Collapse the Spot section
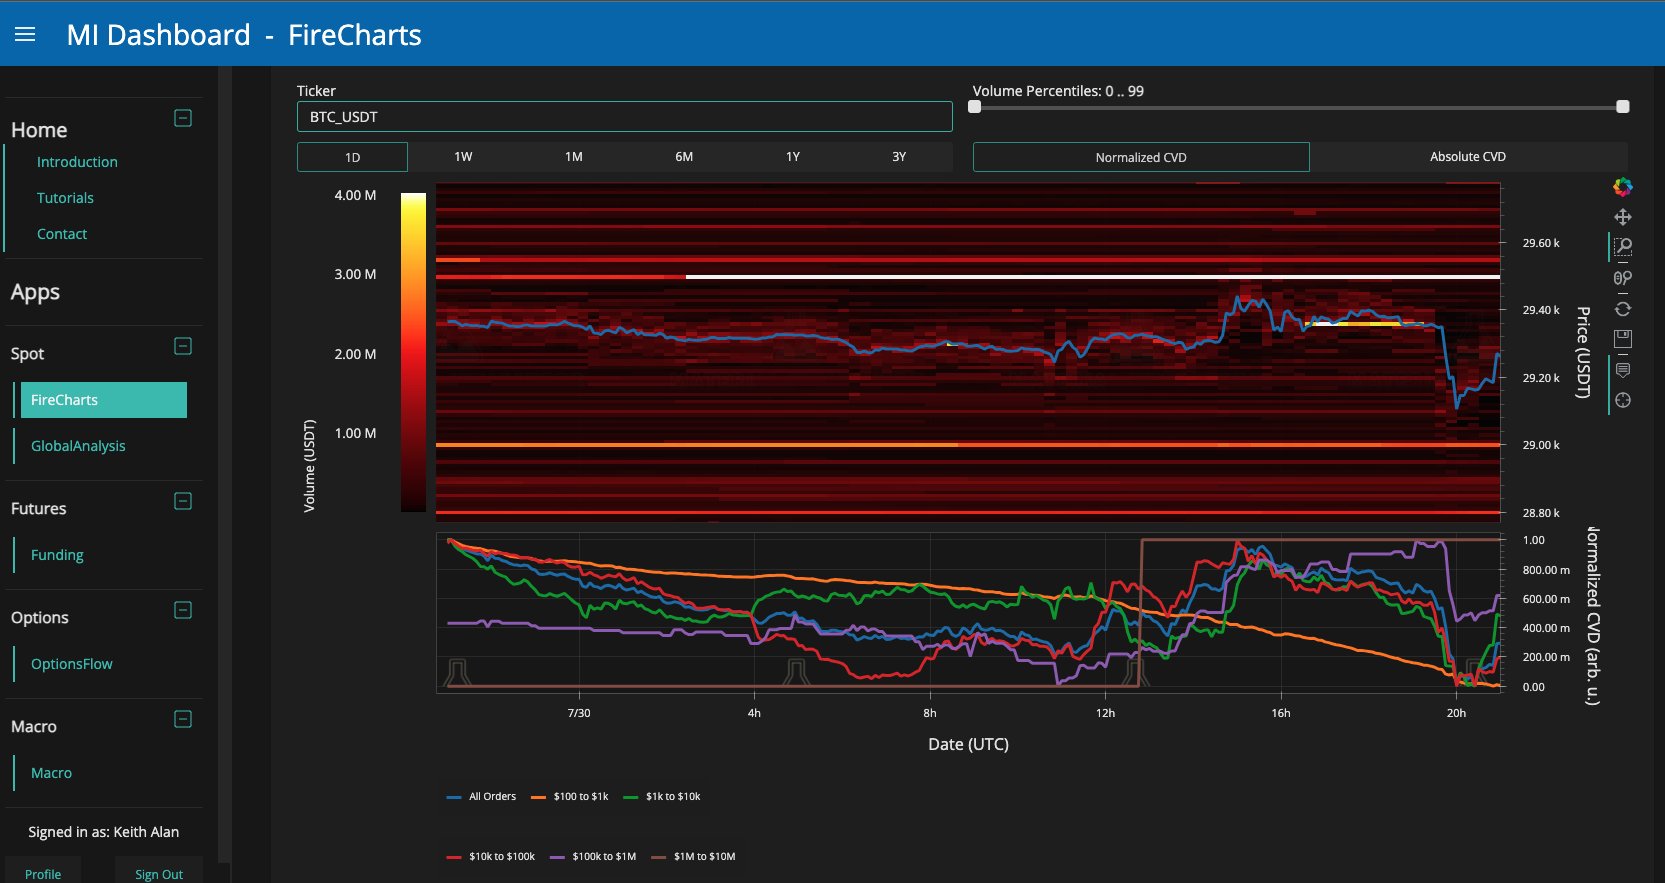This screenshot has height=883, width=1665. tap(183, 346)
